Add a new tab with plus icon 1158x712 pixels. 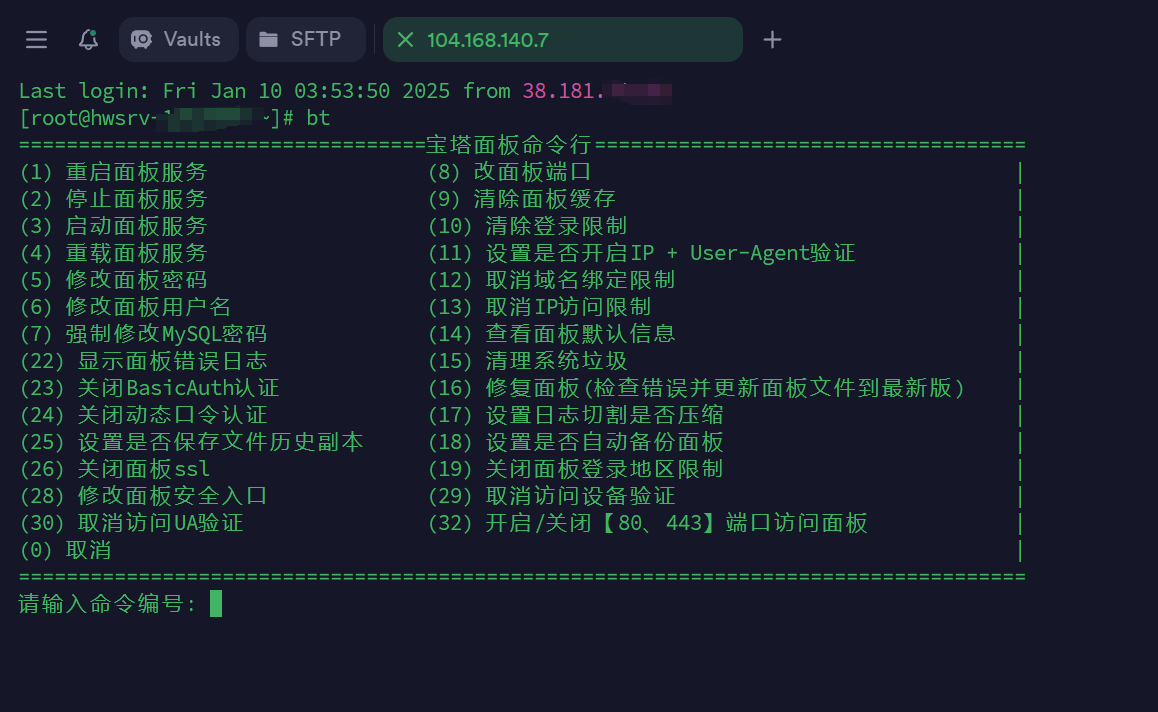click(772, 39)
